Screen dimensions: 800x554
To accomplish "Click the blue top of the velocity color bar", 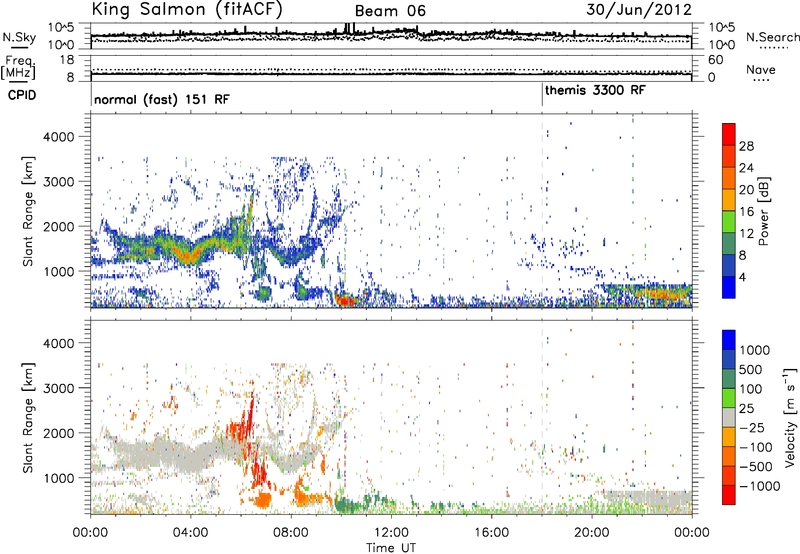I will [x=729, y=340].
